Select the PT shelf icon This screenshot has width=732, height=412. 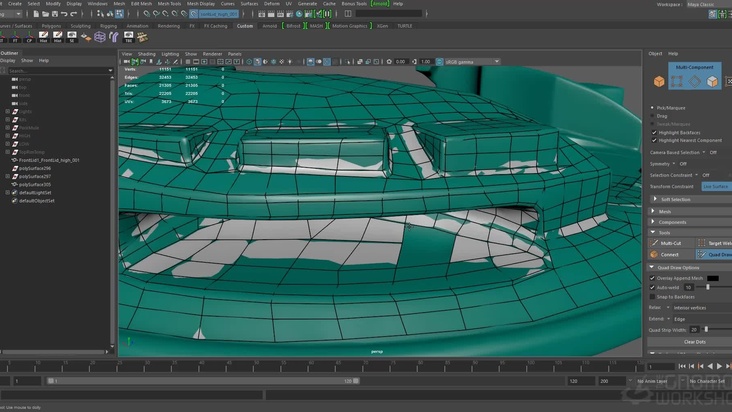click(x=15, y=37)
